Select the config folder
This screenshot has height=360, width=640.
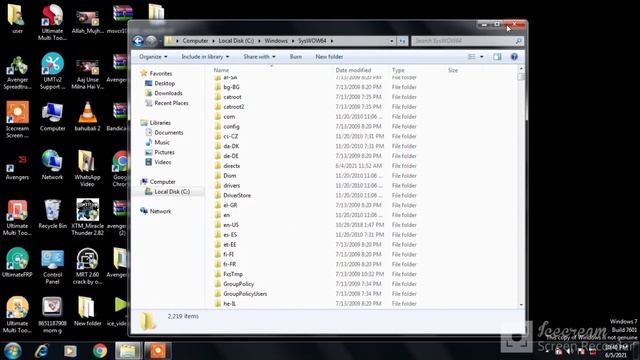(227, 127)
